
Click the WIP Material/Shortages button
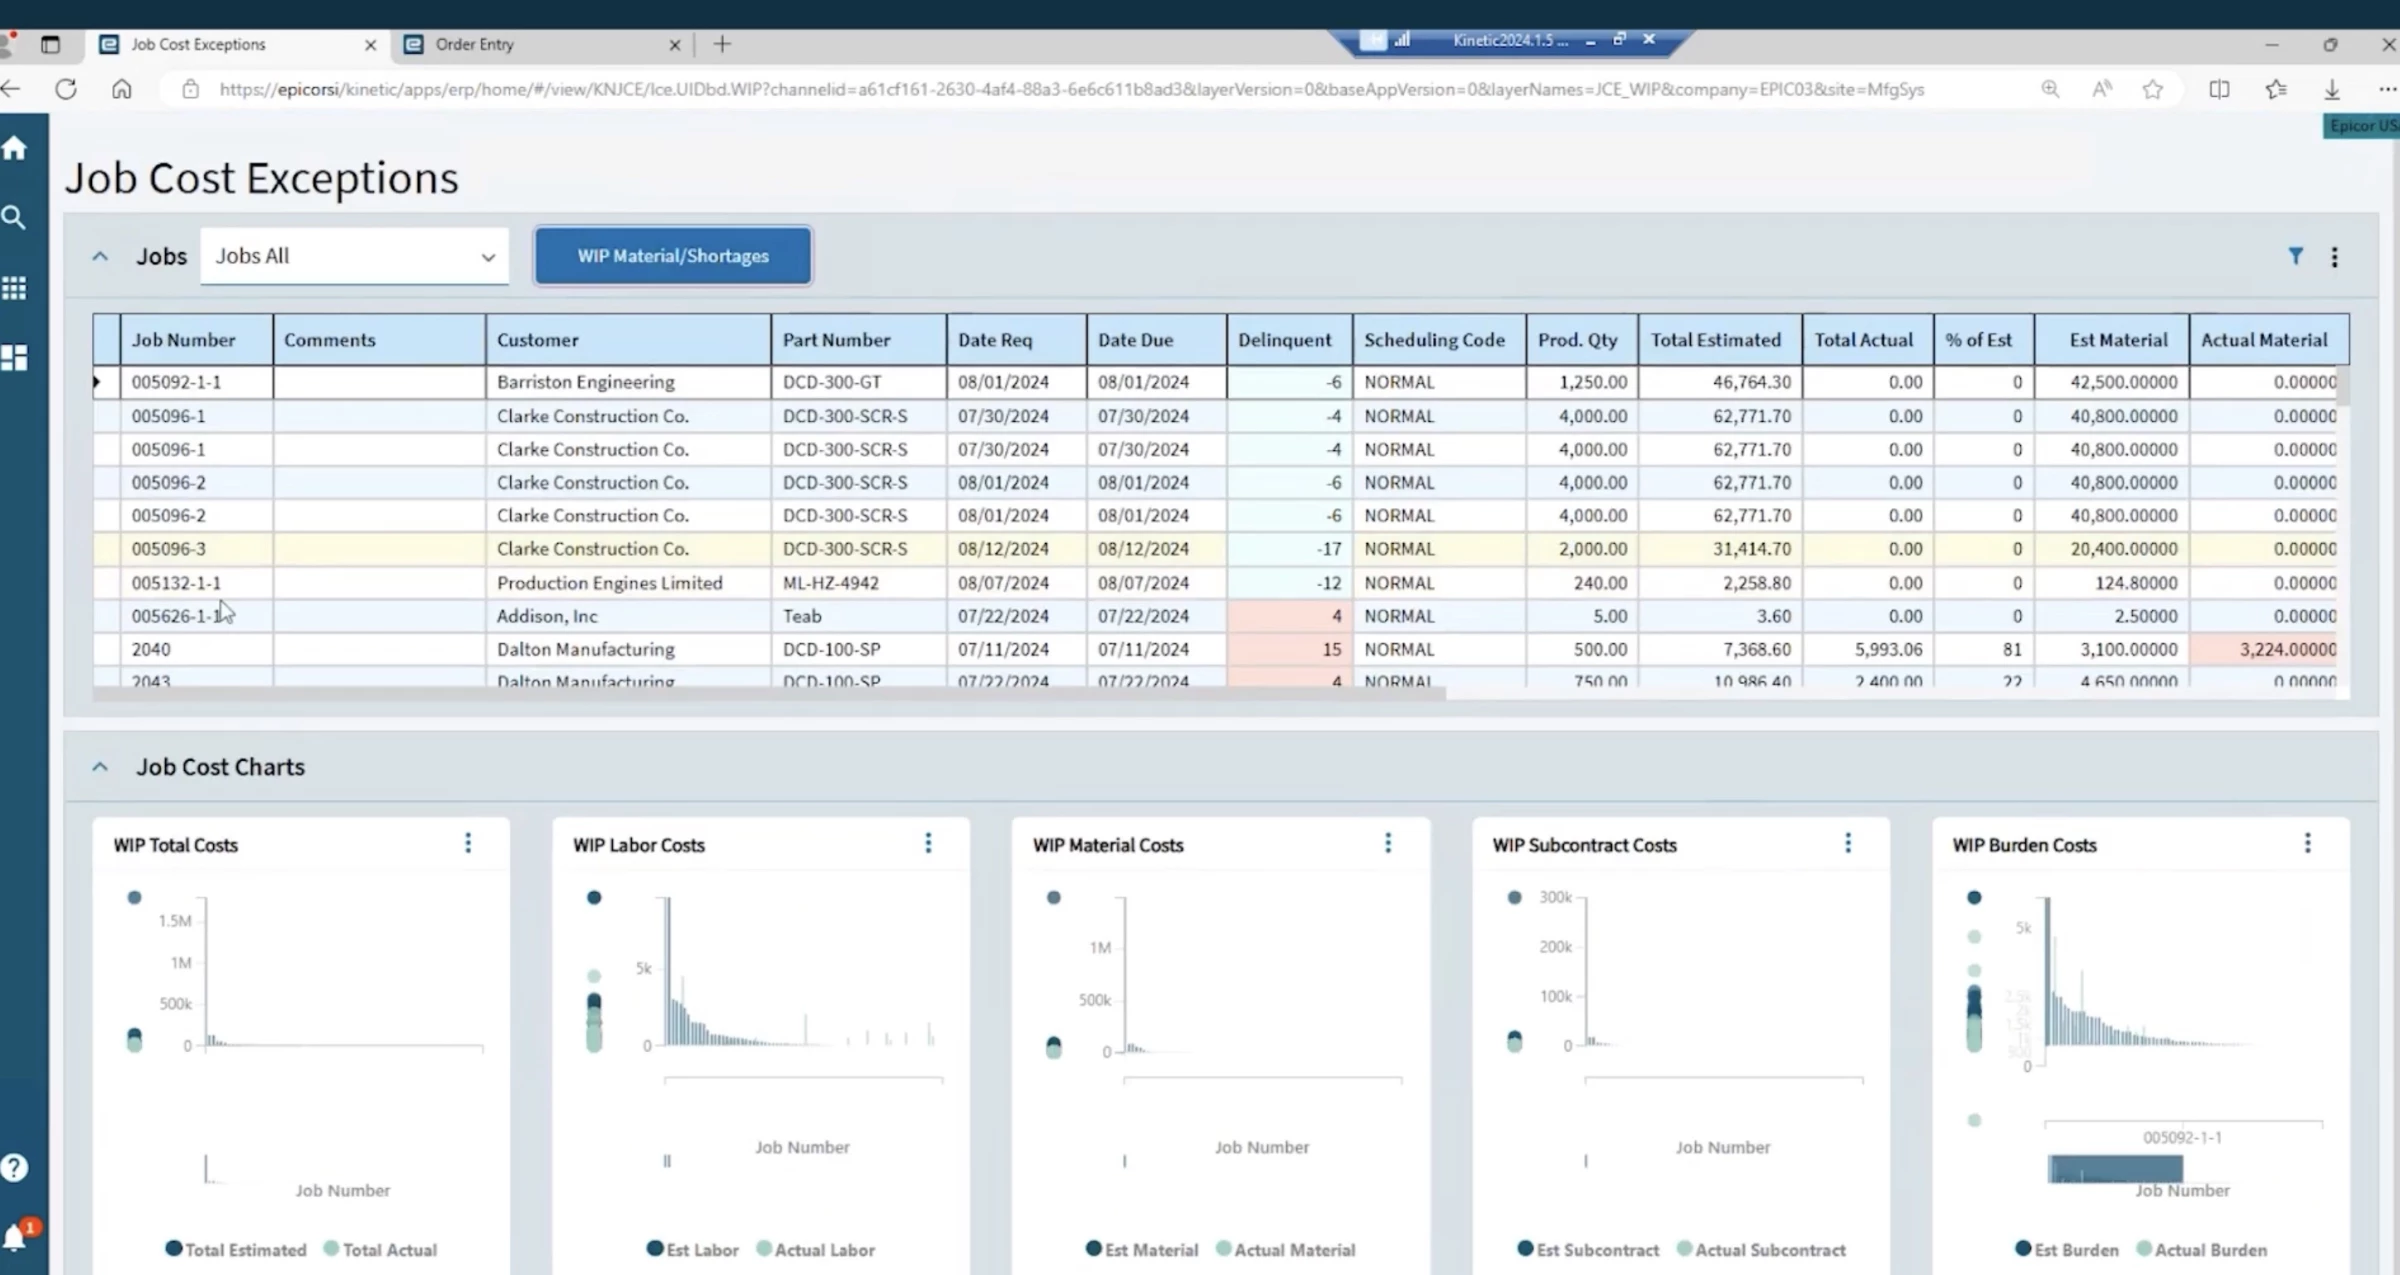(673, 256)
